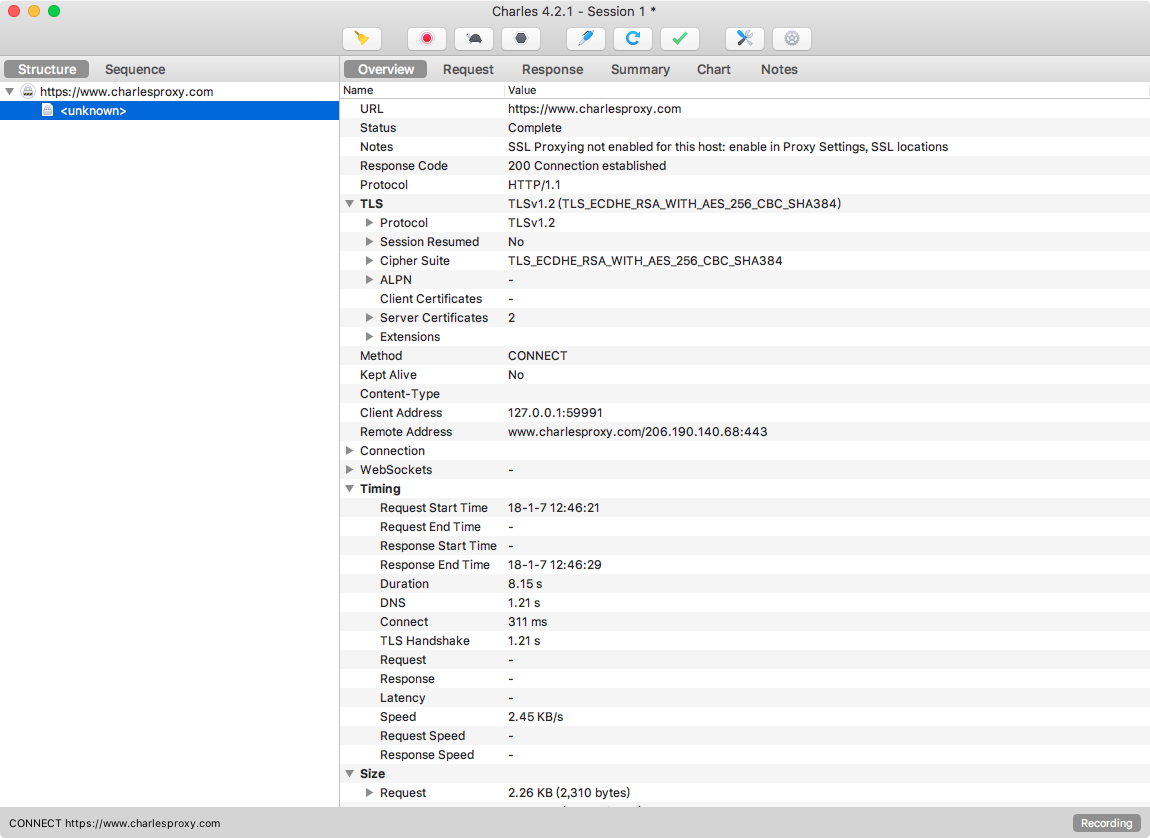Repeat the request with the refresh icon
This screenshot has height=838, width=1150.
(x=633, y=39)
